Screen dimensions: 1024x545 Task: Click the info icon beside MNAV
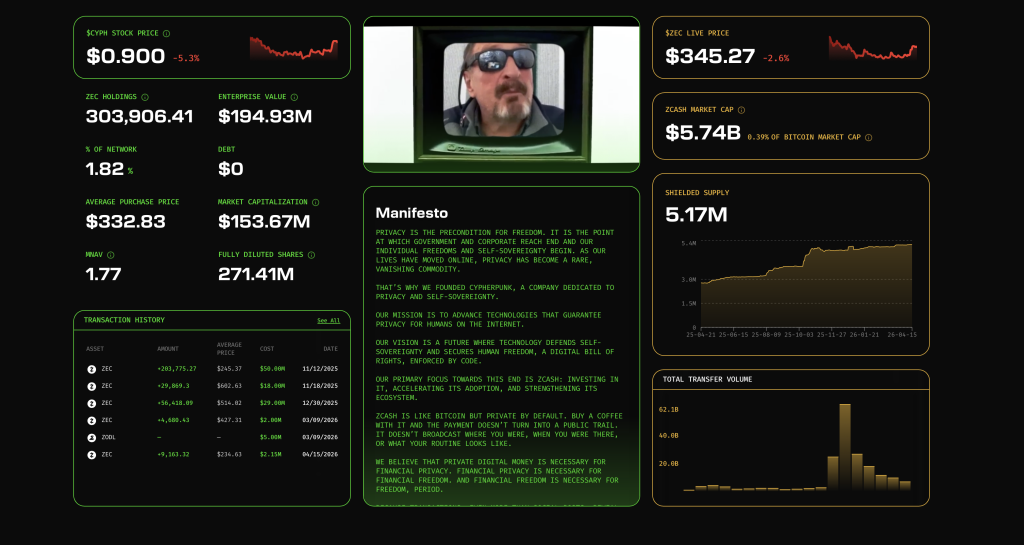coord(110,255)
